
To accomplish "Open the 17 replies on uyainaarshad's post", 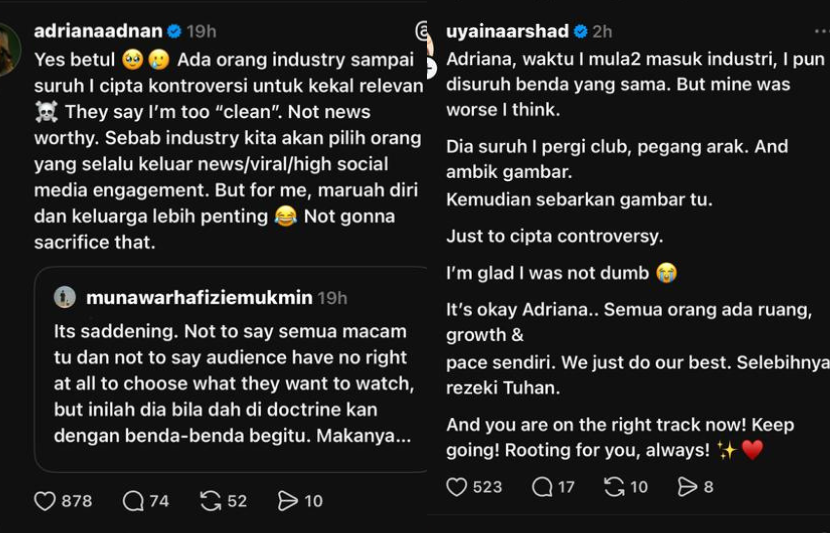I will (x=542, y=487).
